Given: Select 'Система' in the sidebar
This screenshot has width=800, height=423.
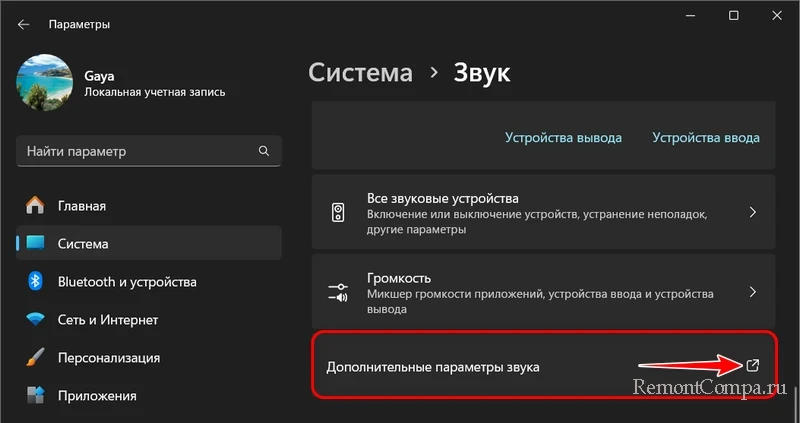Looking at the screenshot, I should tap(148, 243).
